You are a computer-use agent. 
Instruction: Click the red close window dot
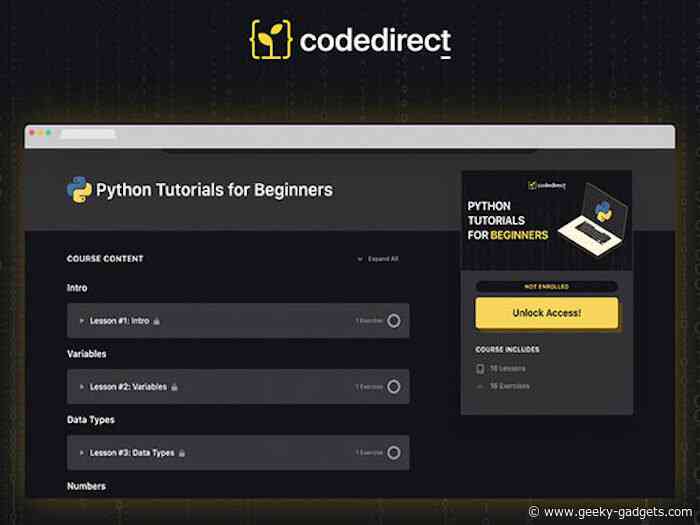click(32, 133)
